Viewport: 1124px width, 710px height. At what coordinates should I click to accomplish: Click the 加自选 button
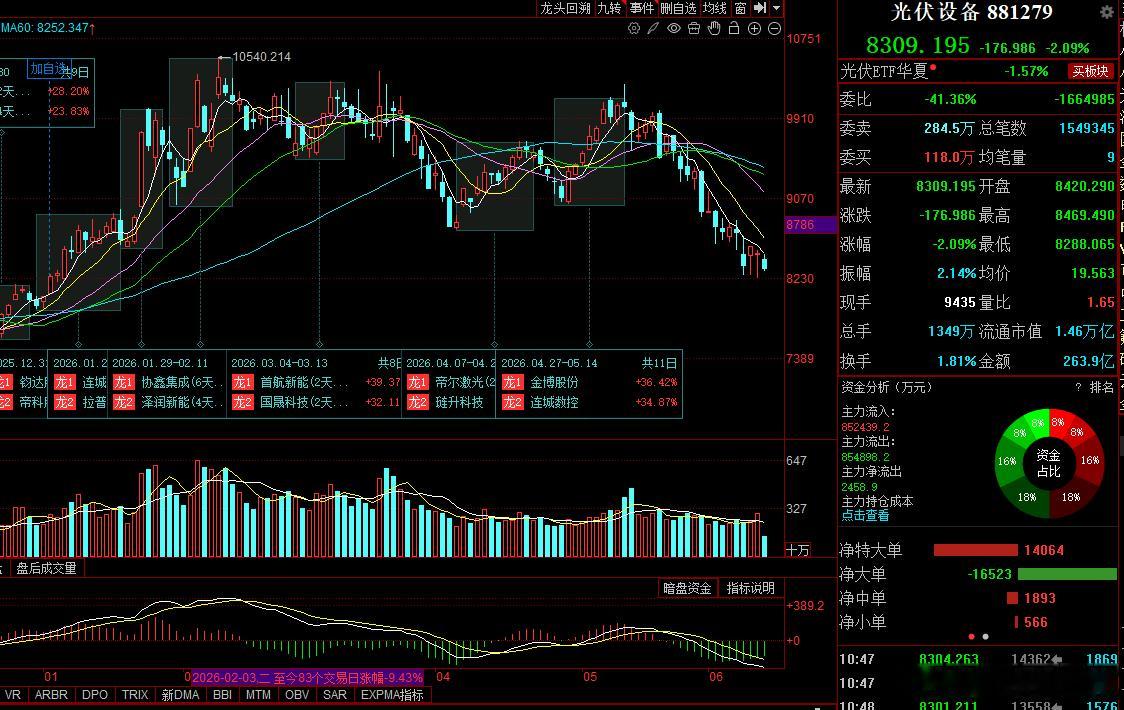[48, 69]
